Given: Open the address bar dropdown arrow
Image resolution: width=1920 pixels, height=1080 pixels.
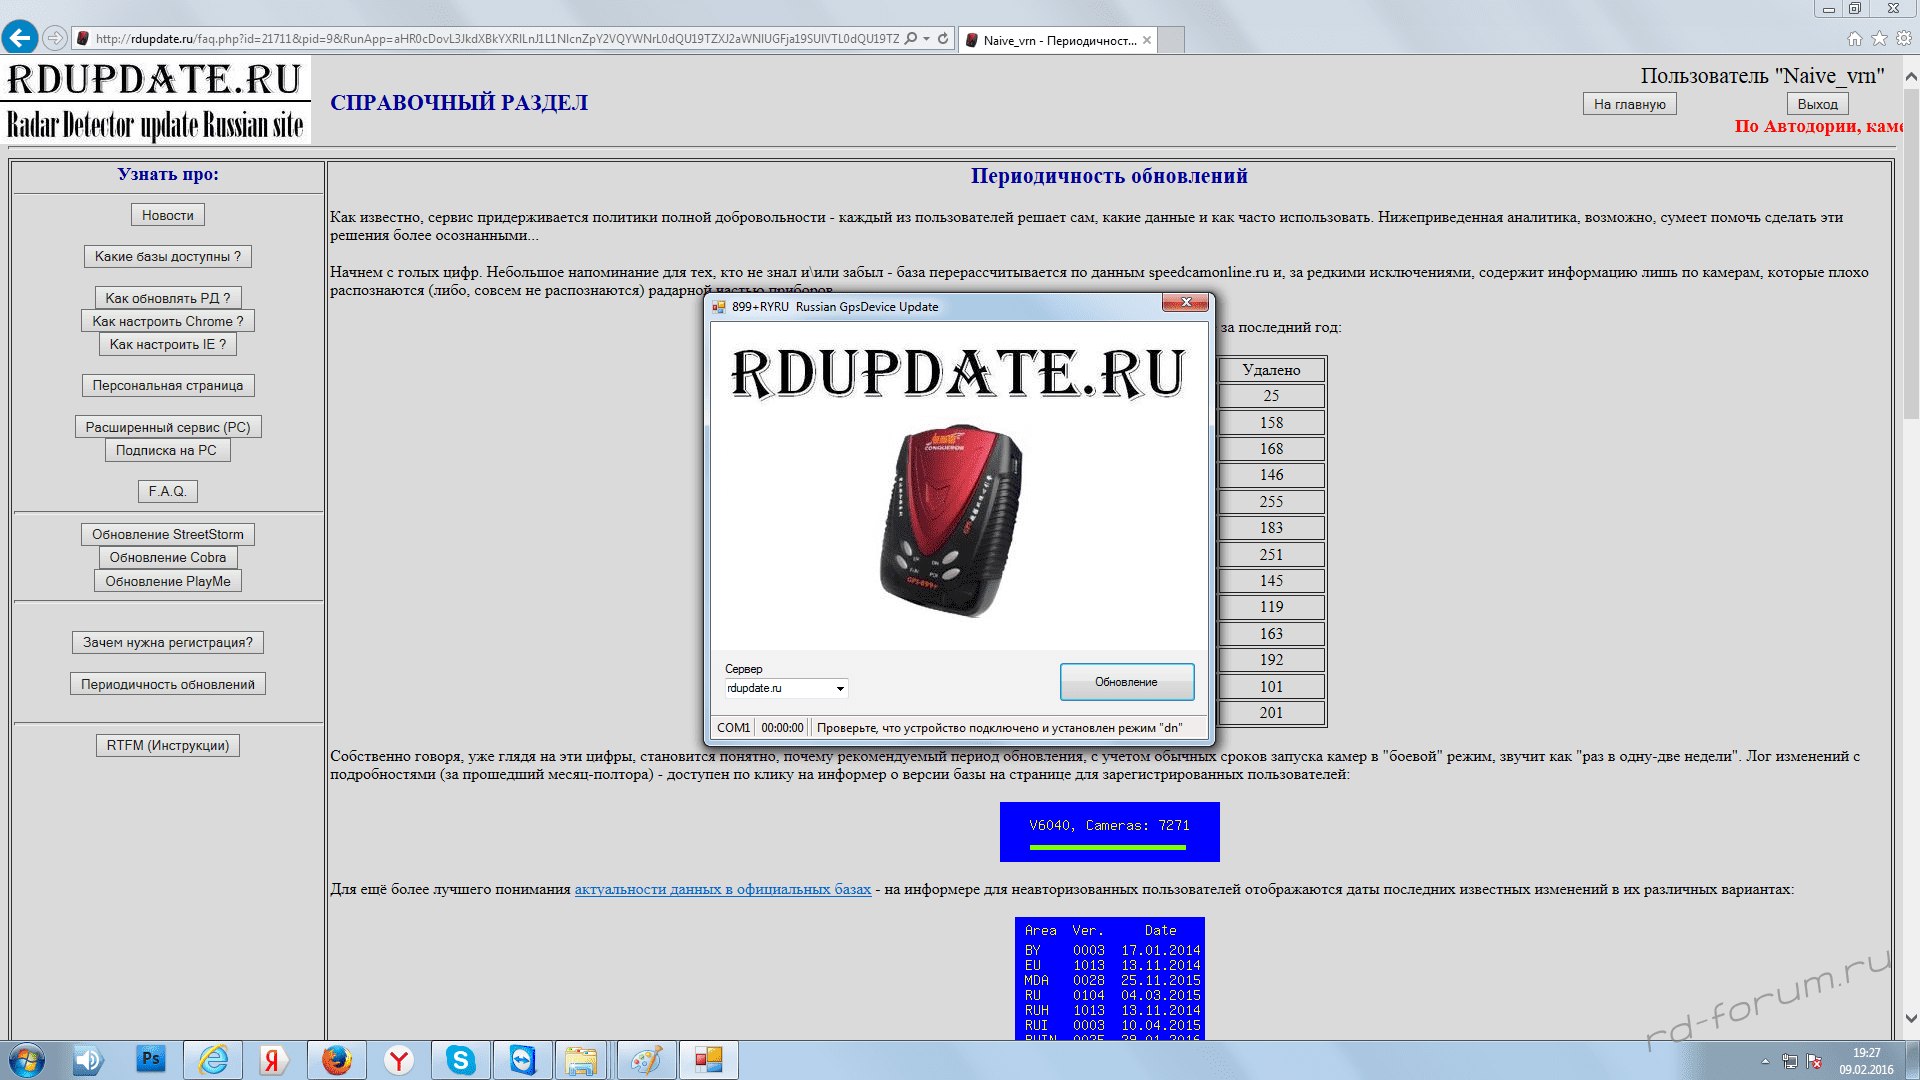Looking at the screenshot, I should (927, 39).
